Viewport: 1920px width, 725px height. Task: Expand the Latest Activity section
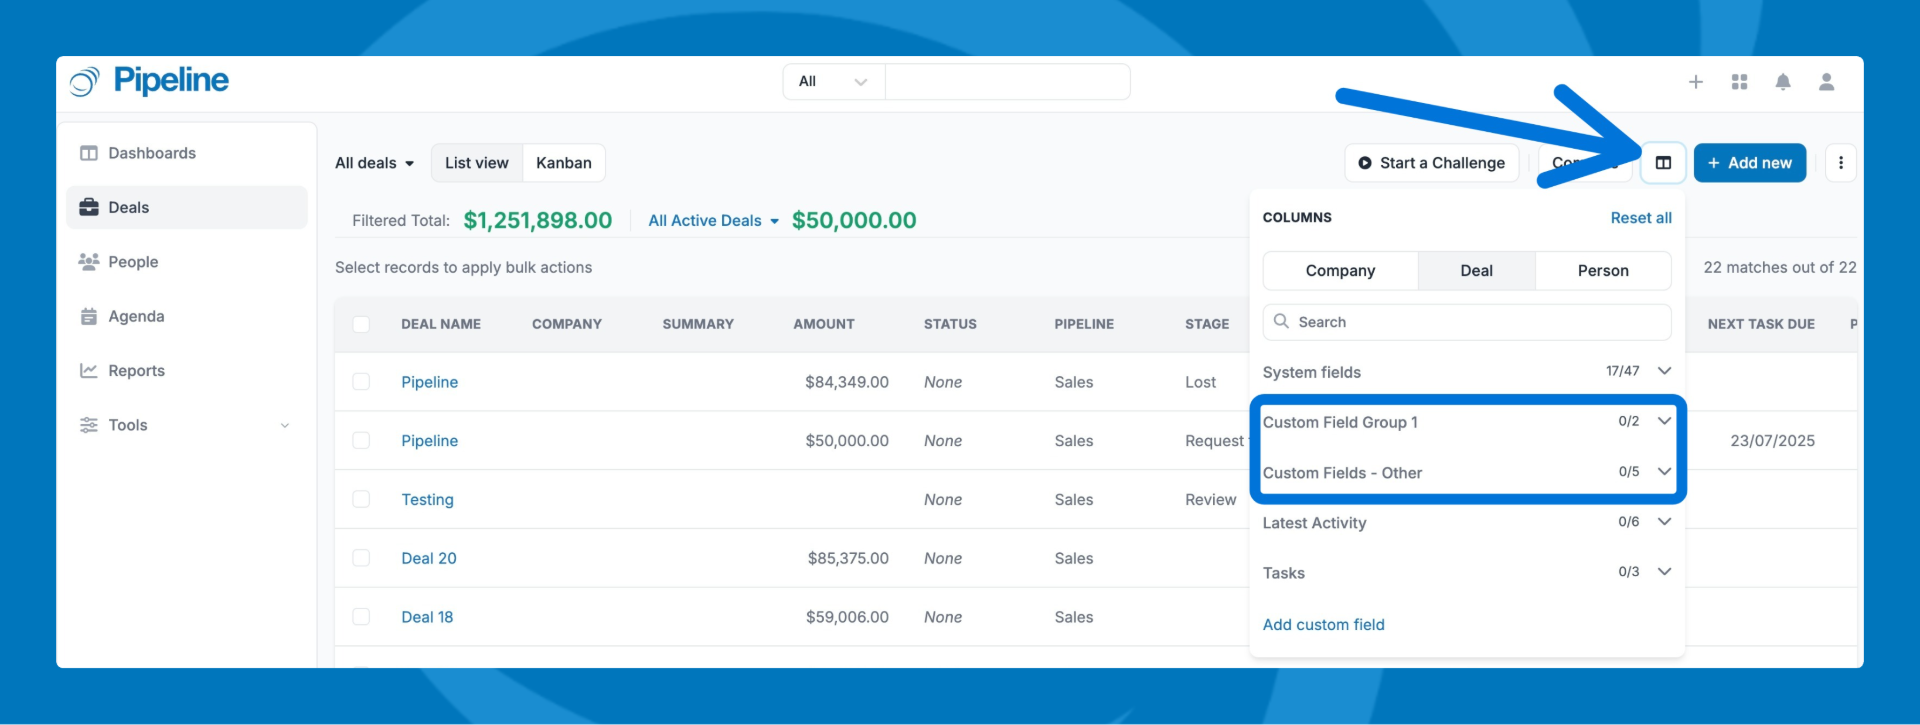pyautogui.click(x=1467, y=522)
